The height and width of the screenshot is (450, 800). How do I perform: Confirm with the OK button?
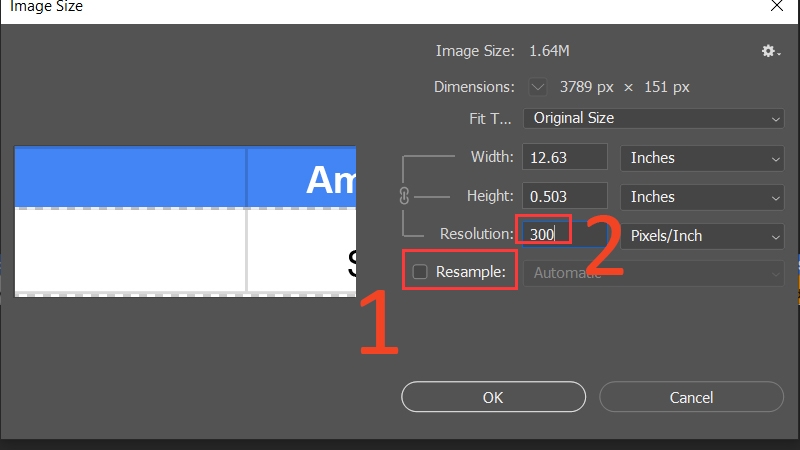493,397
